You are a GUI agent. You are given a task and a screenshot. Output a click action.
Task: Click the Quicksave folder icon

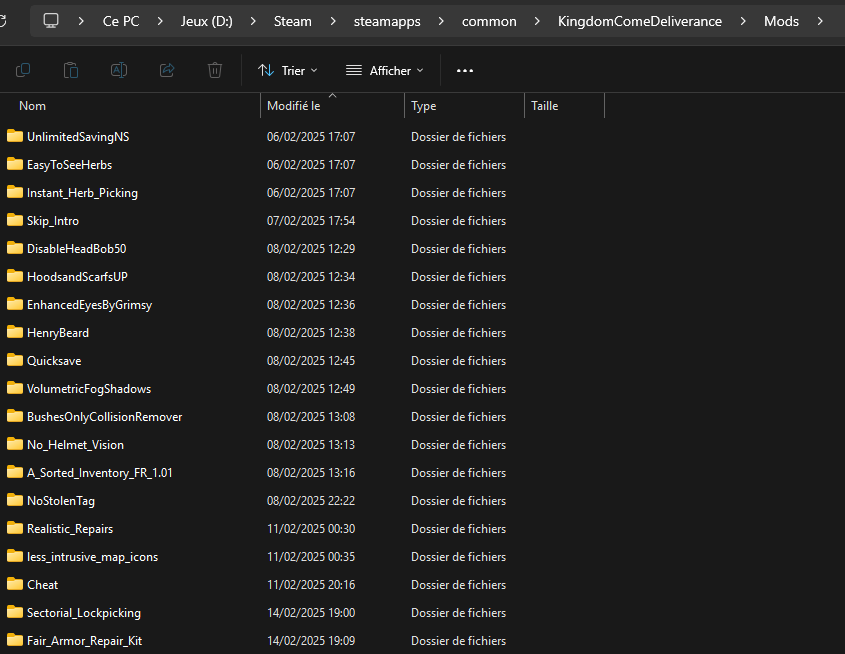(x=15, y=360)
